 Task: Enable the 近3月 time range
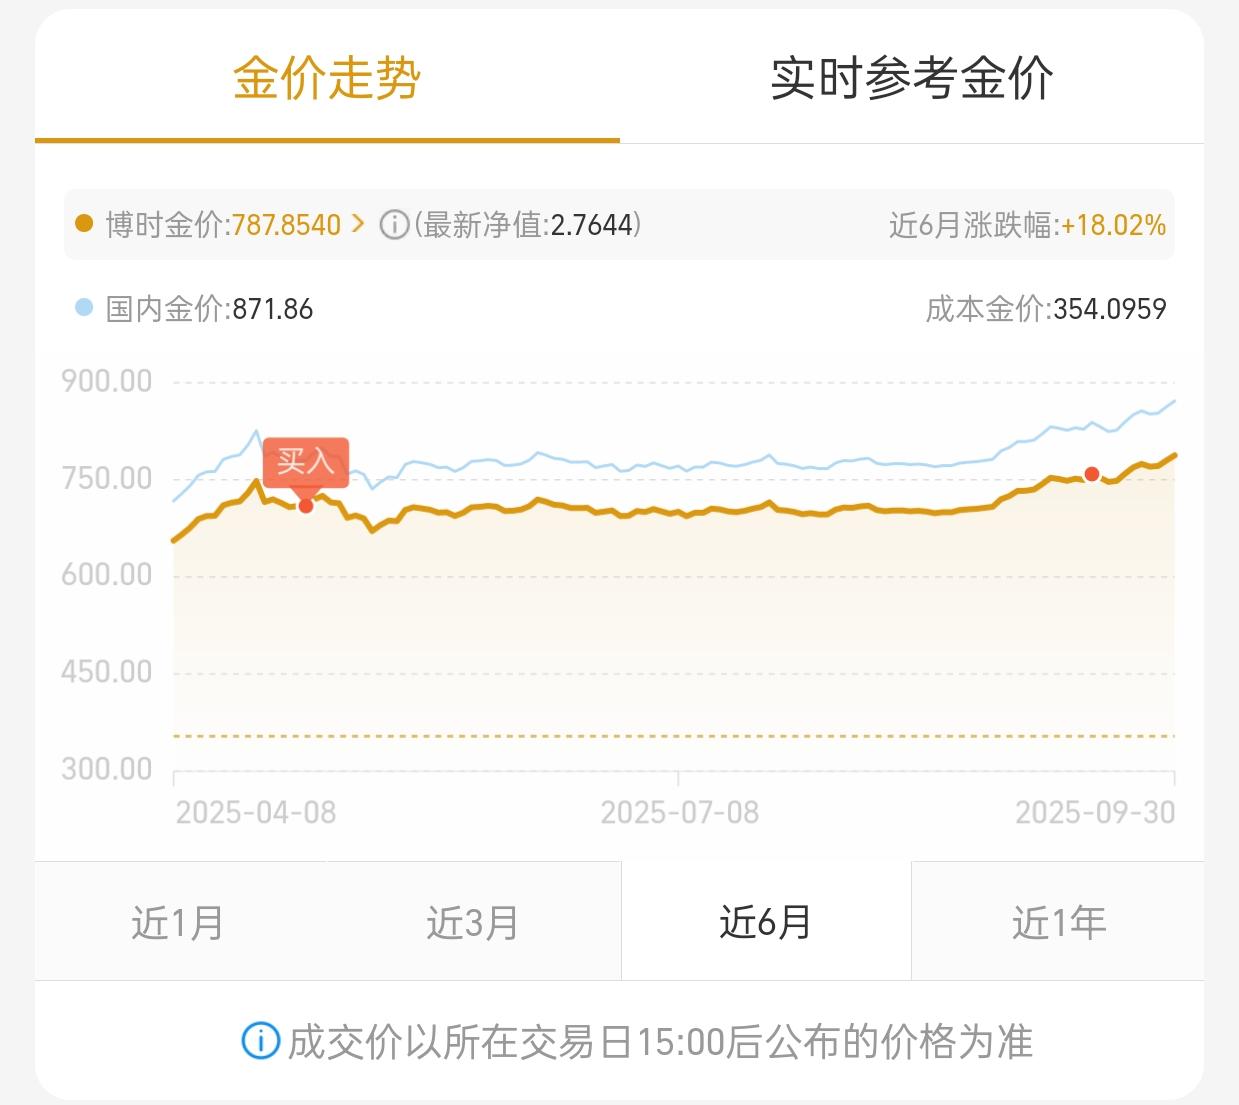470,921
